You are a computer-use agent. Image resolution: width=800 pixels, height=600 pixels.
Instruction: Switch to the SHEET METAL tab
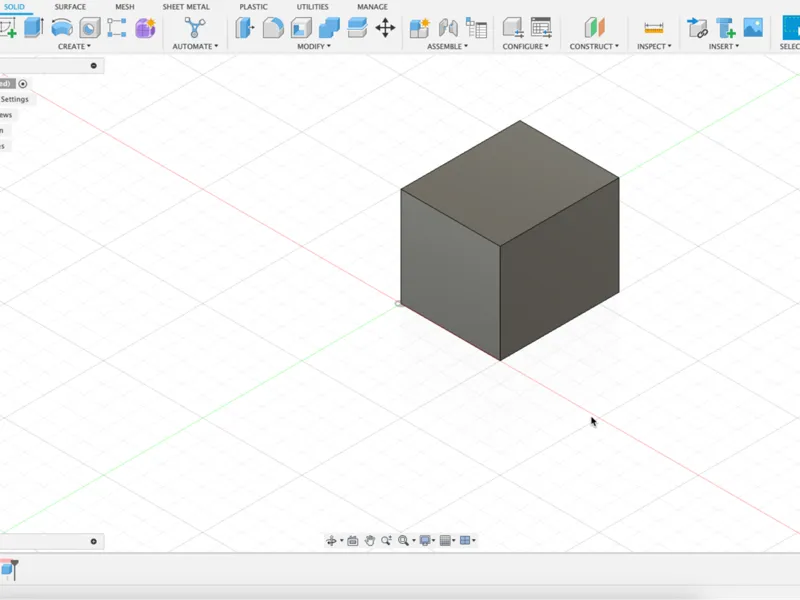(x=186, y=7)
